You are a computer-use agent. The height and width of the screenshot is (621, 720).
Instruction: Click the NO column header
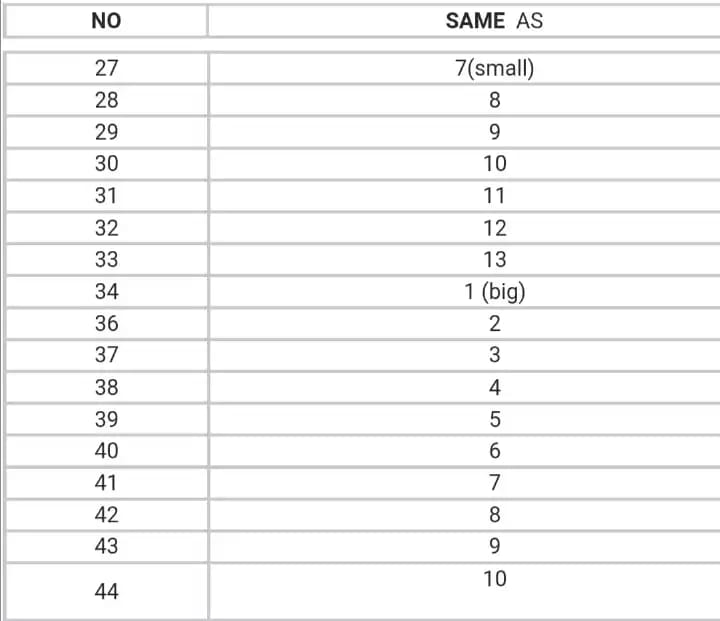pyautogui.click(x=106, y=20)
